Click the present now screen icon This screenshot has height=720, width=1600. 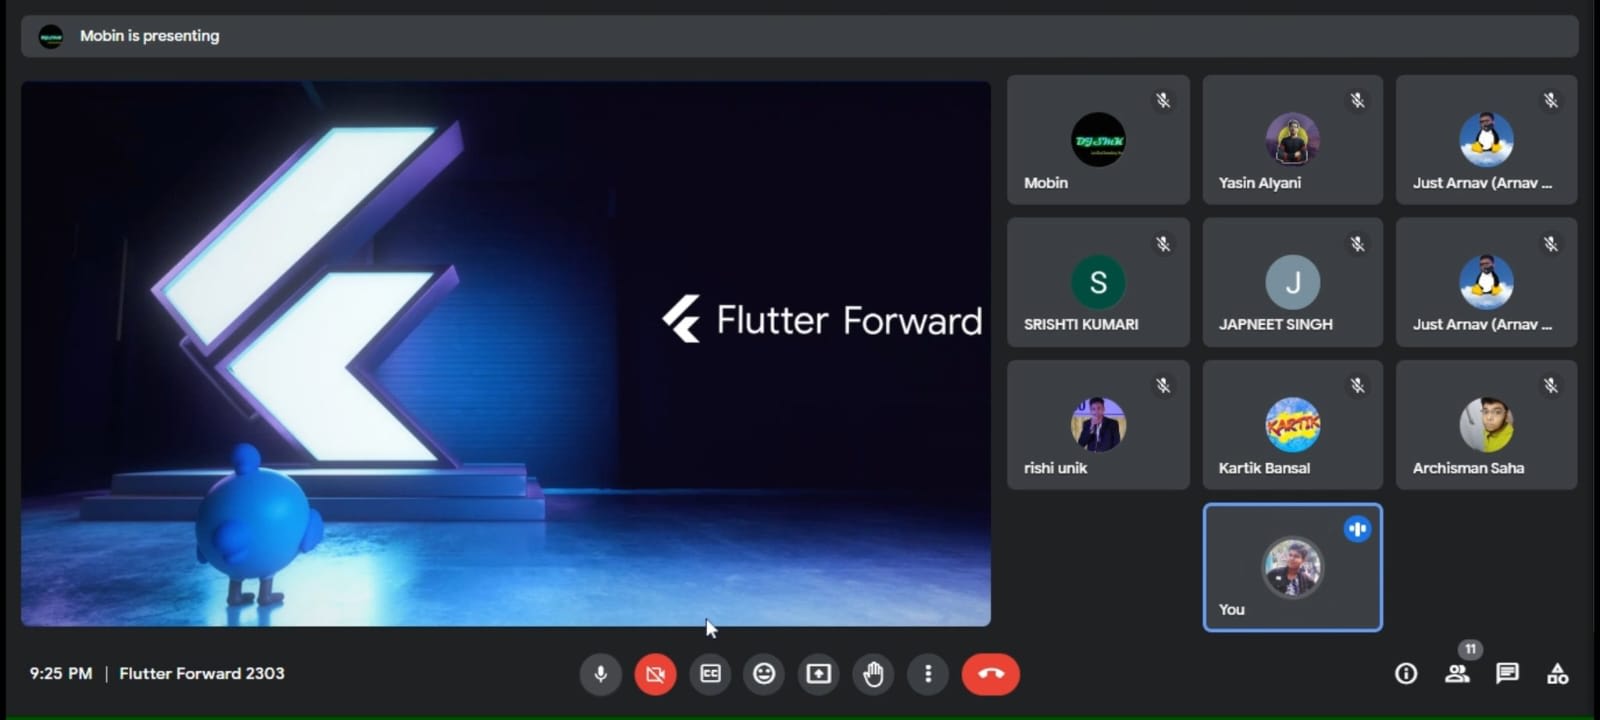click(818, 674)
